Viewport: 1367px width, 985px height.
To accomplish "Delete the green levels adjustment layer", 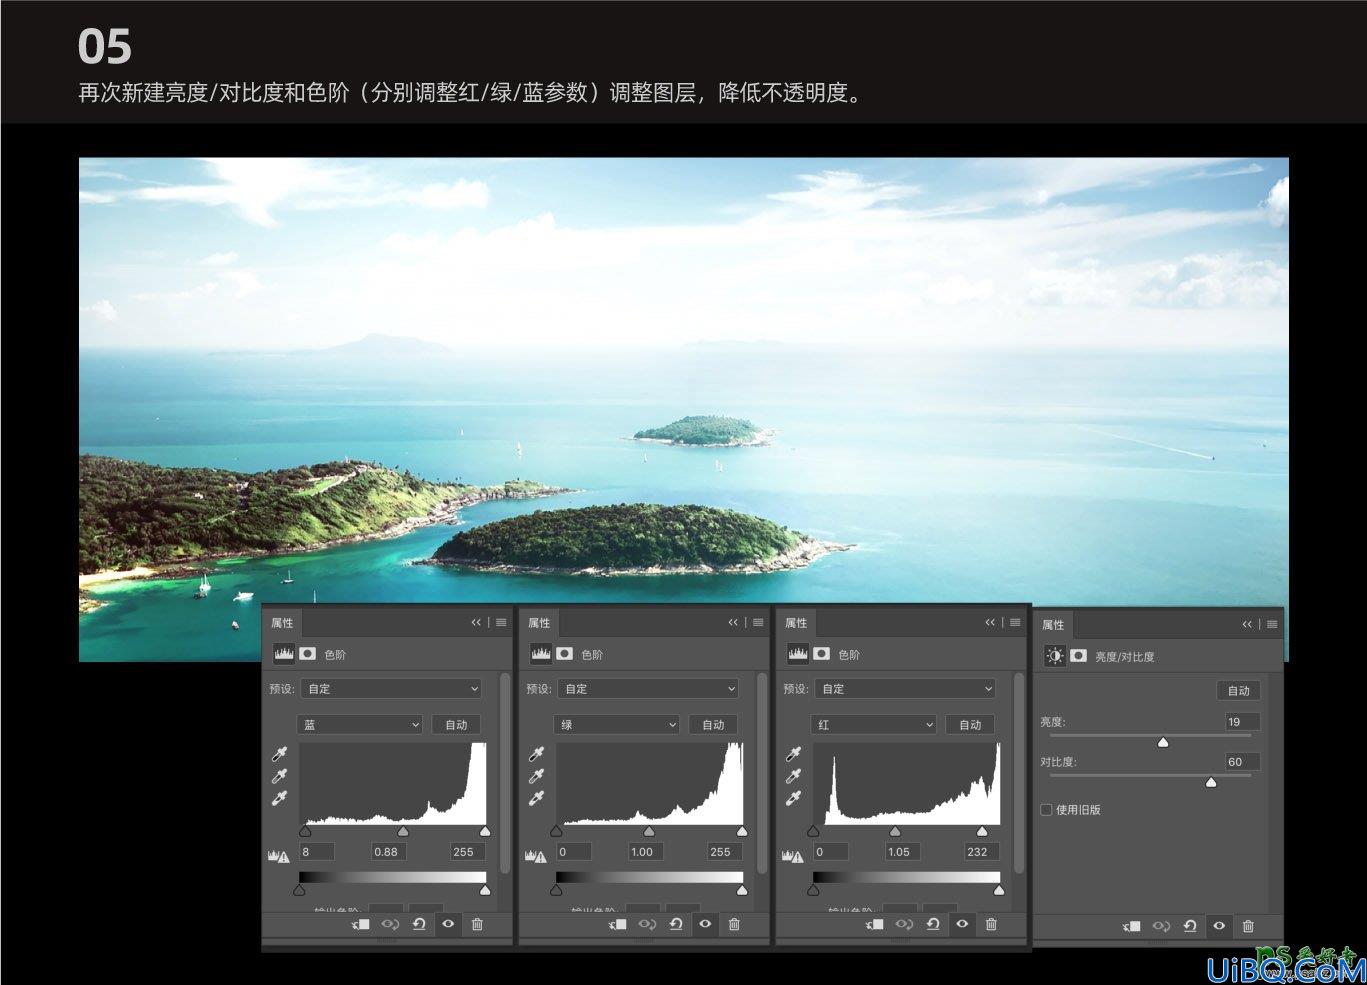I will (734, 924).
